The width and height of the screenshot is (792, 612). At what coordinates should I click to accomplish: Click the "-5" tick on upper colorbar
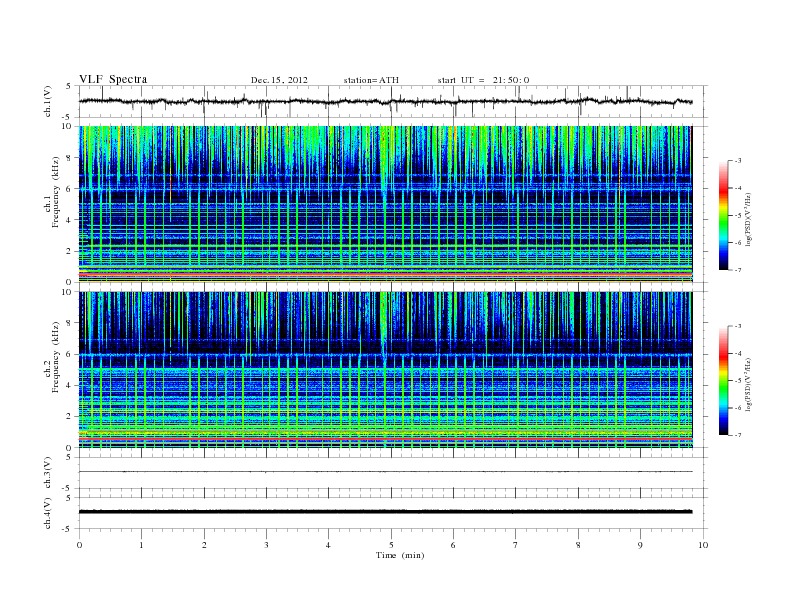pyautogui.click(x=738, y=216)
